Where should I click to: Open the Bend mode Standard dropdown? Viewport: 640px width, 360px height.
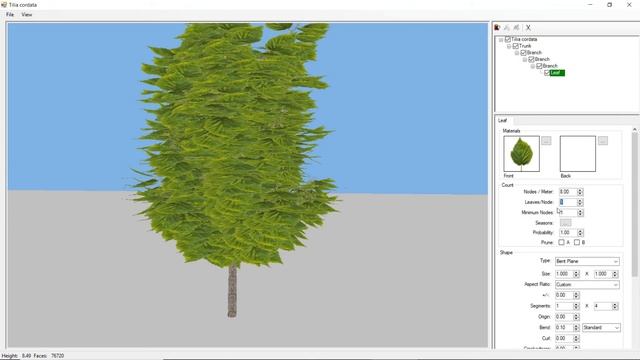601,327
